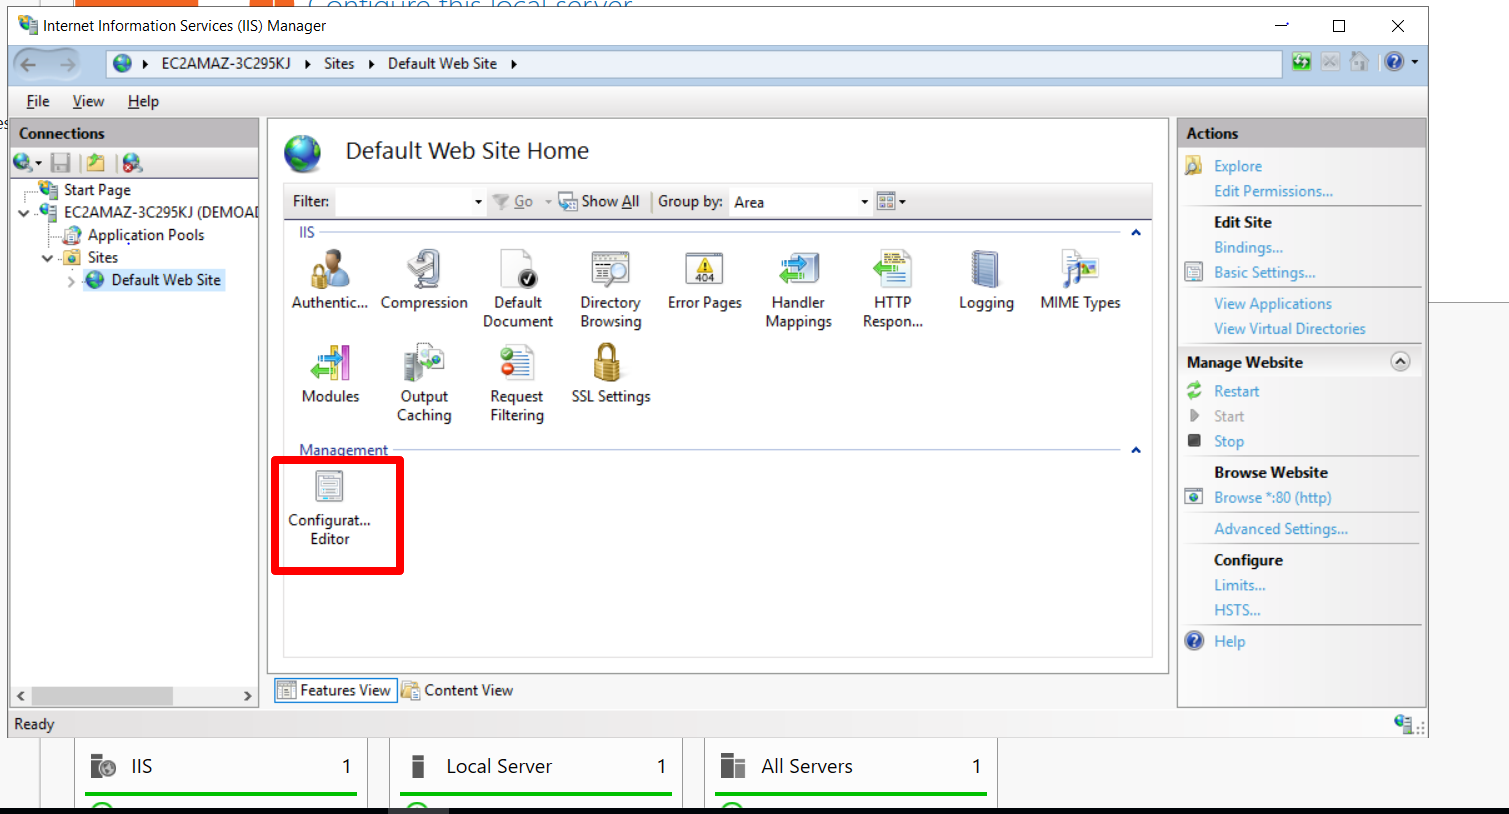
Task: Open Request Filtering feature
Action: (517, 384)
